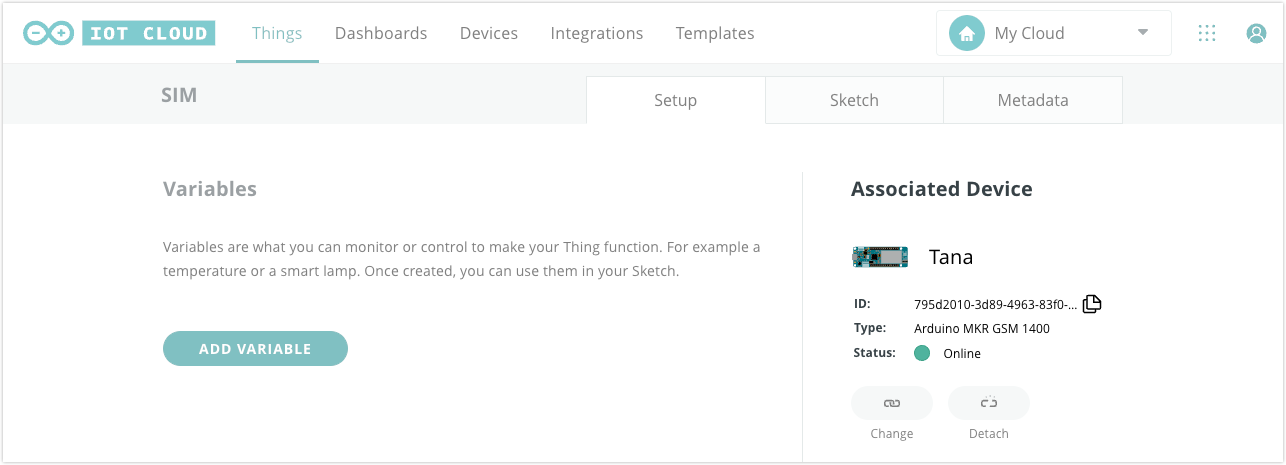The height and width of the screenshot is (465, 1286).
Task: Open the user profile icon
Action: tap(1256, 33)
